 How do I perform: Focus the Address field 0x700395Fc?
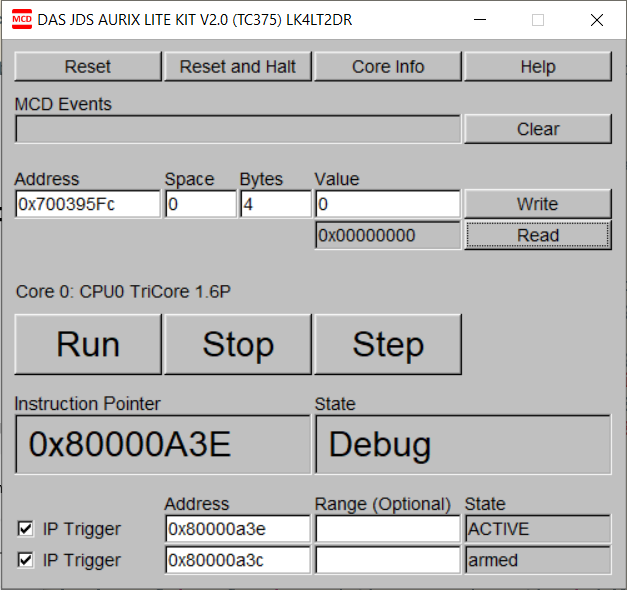click(x=88, y=204)
